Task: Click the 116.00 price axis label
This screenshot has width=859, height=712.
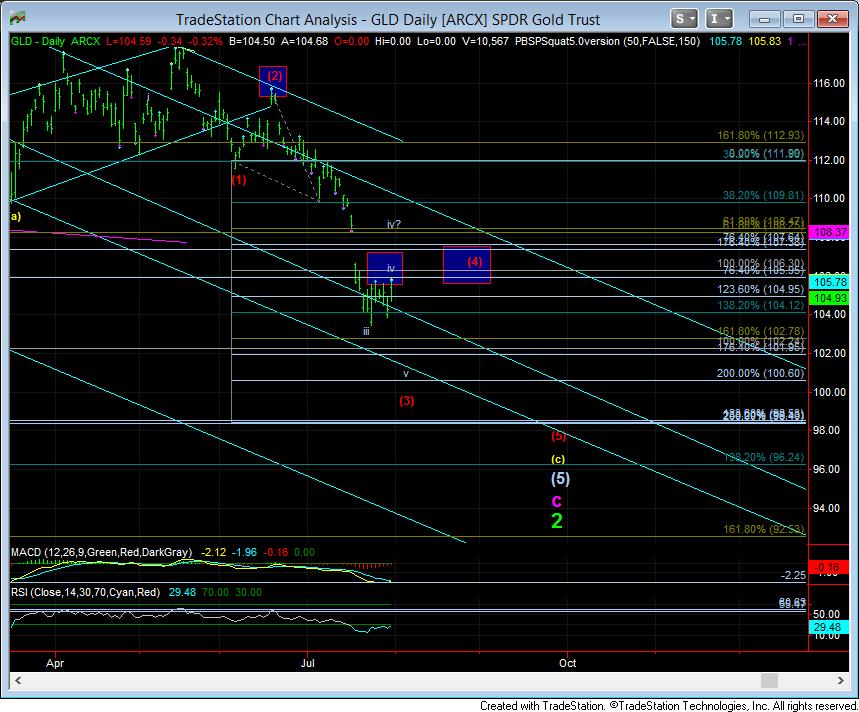Action: click(x=829, y=83)
